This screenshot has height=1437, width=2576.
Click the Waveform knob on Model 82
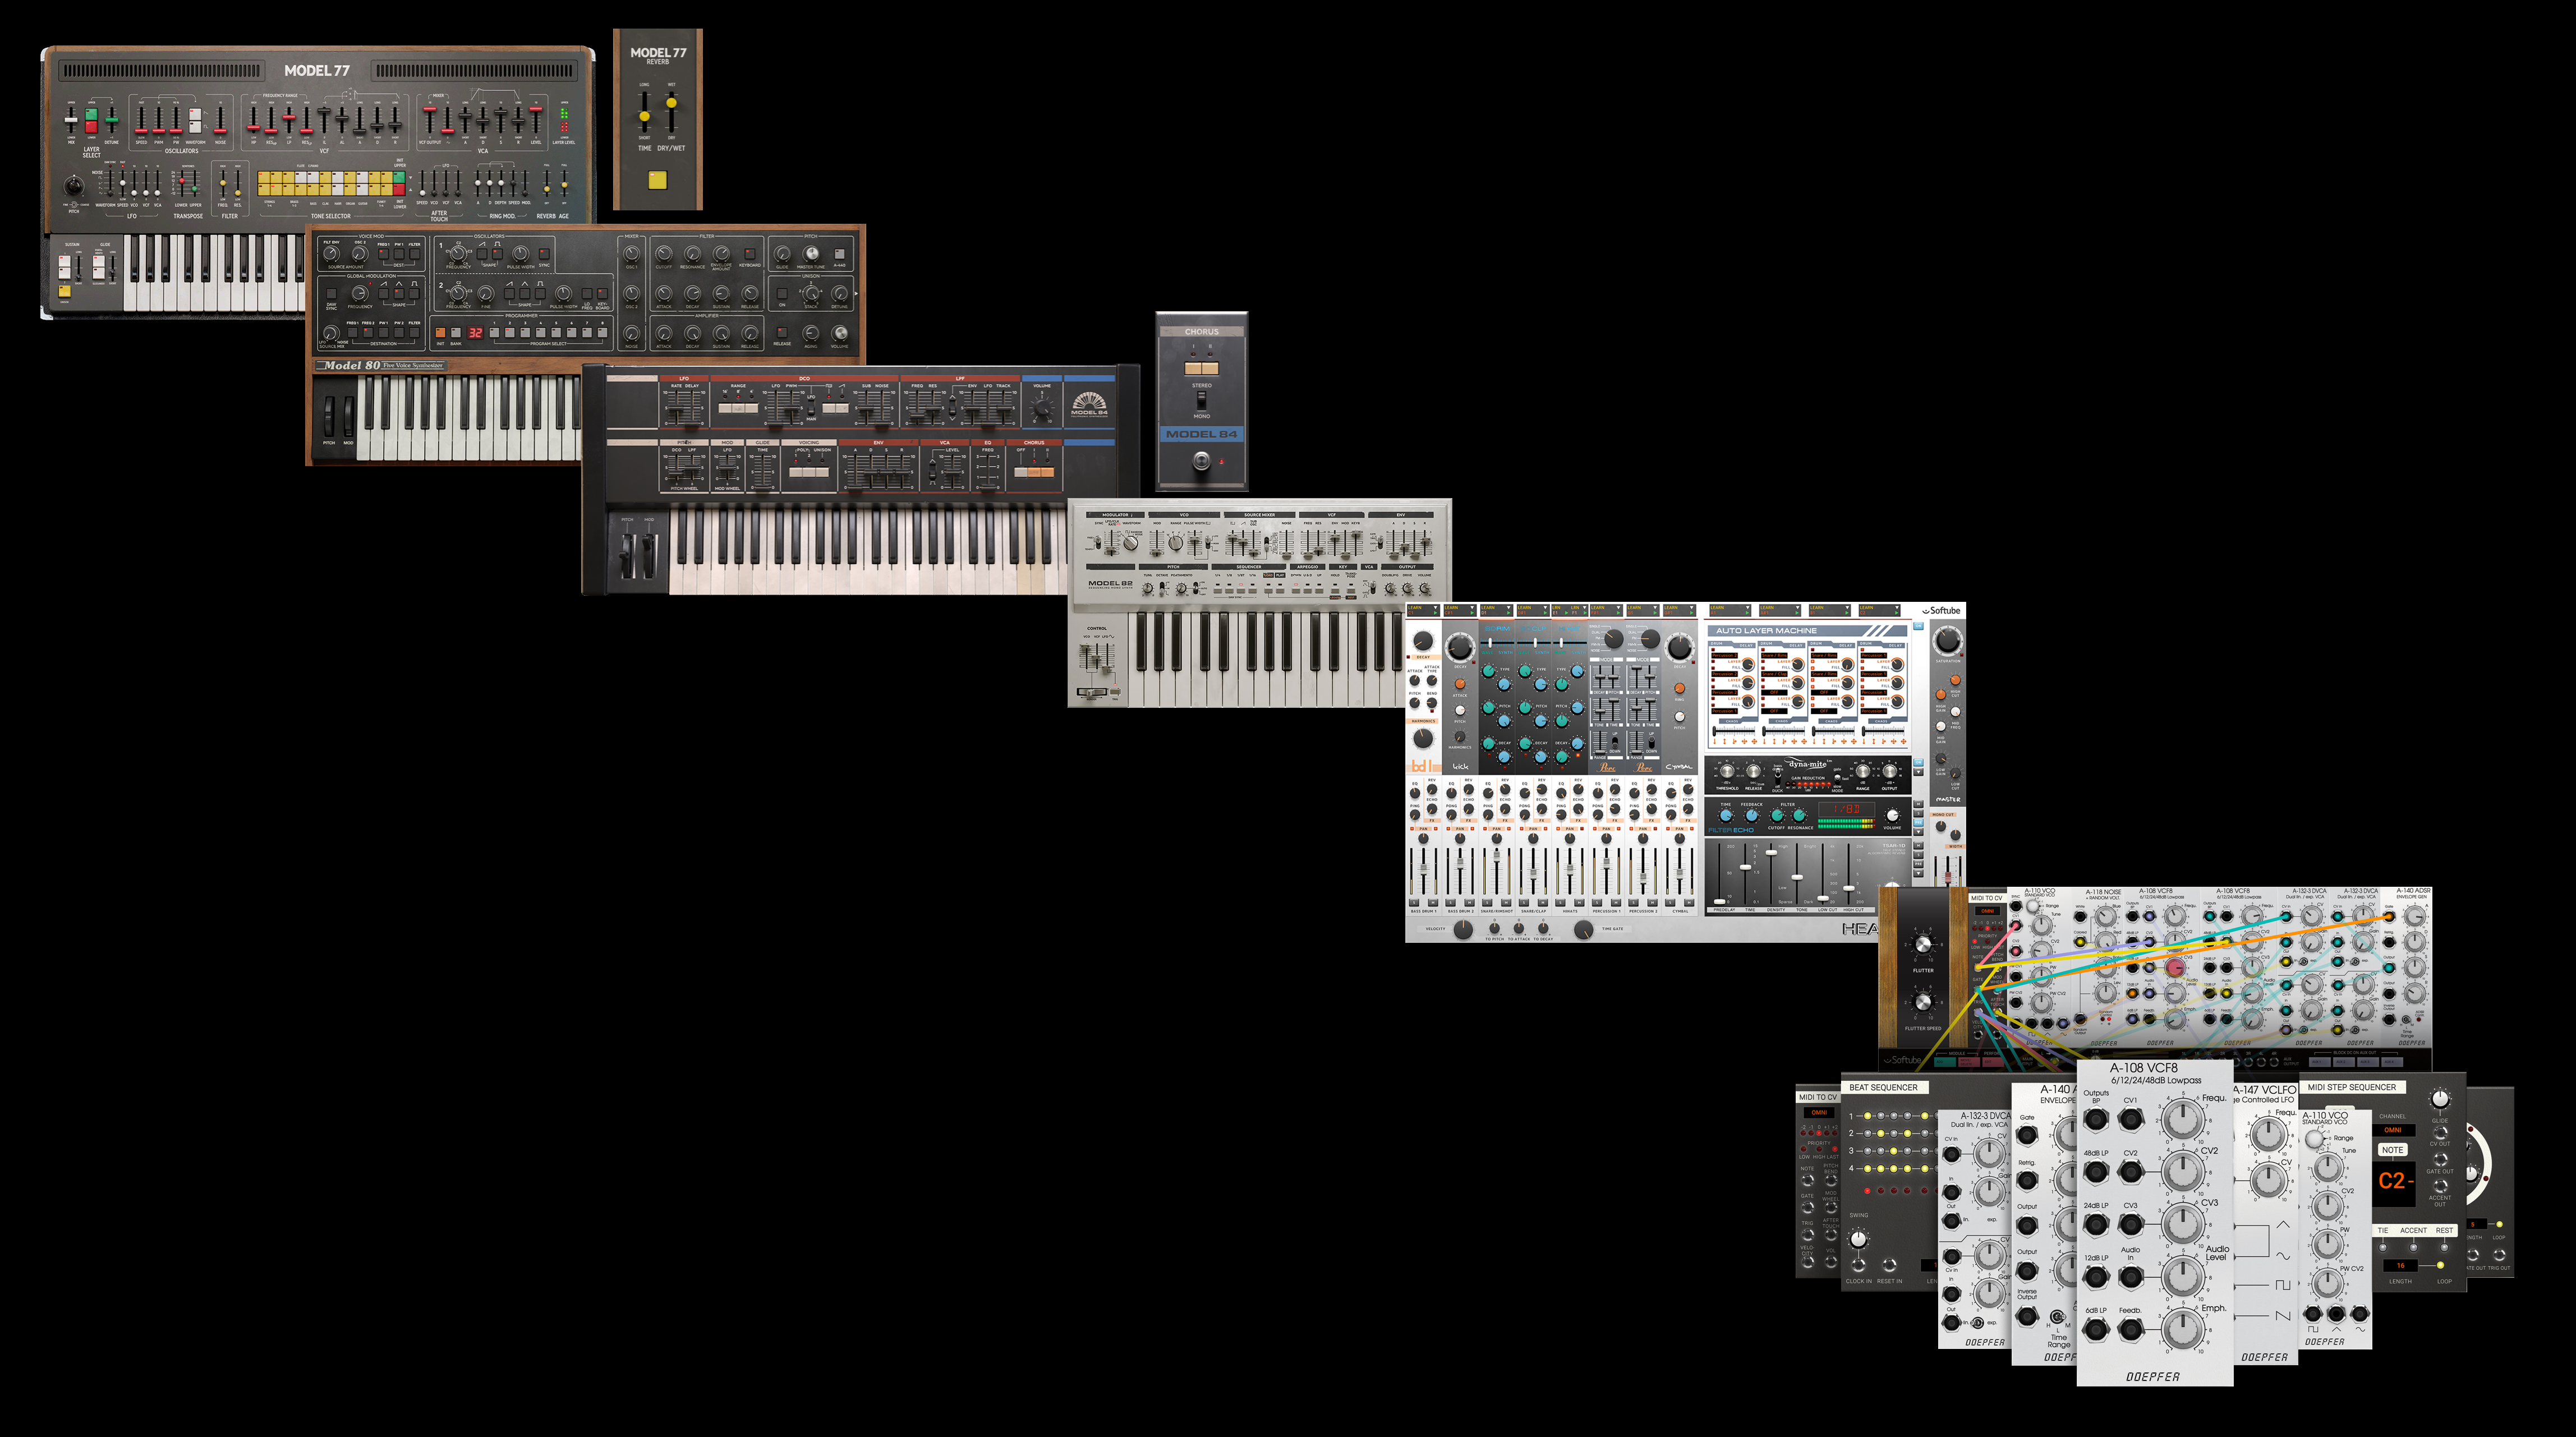coord(1131,543)
